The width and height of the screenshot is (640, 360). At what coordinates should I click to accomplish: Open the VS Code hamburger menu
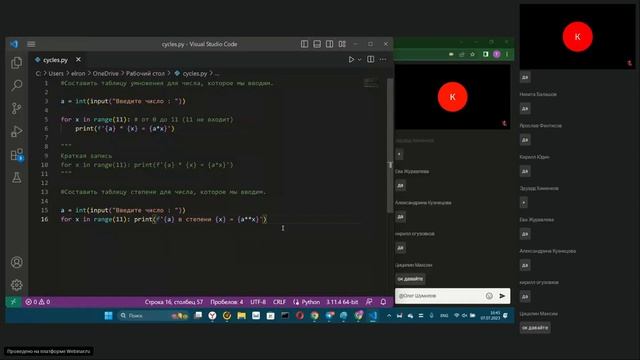[x=31, y=44]
